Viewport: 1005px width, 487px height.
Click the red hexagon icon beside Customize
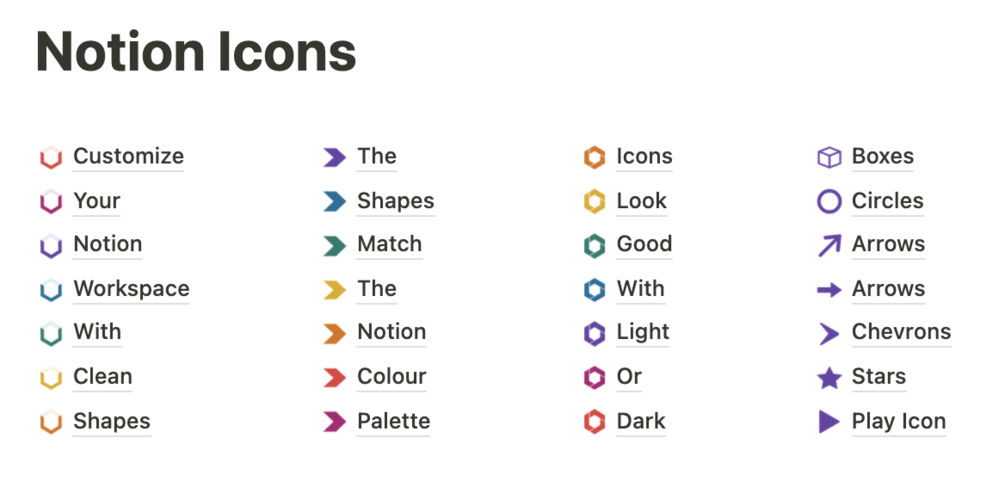pyautogui.click(x=51, y=158)
